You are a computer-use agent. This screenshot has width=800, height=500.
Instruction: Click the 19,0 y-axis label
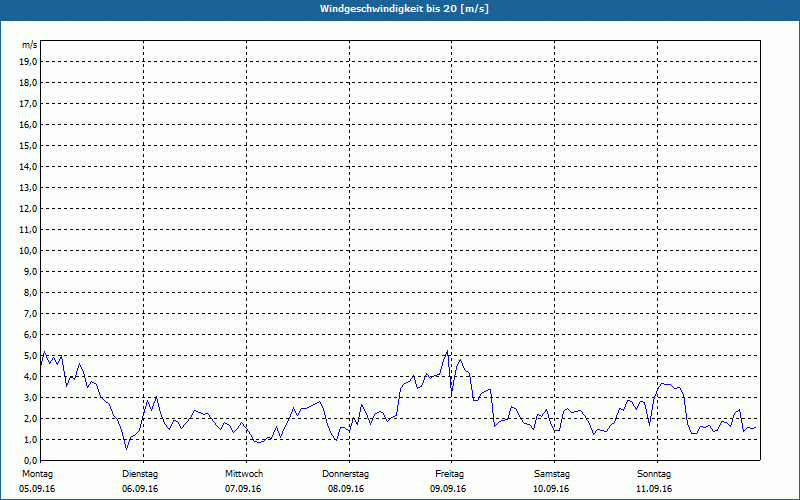click(x=27, y=62)
